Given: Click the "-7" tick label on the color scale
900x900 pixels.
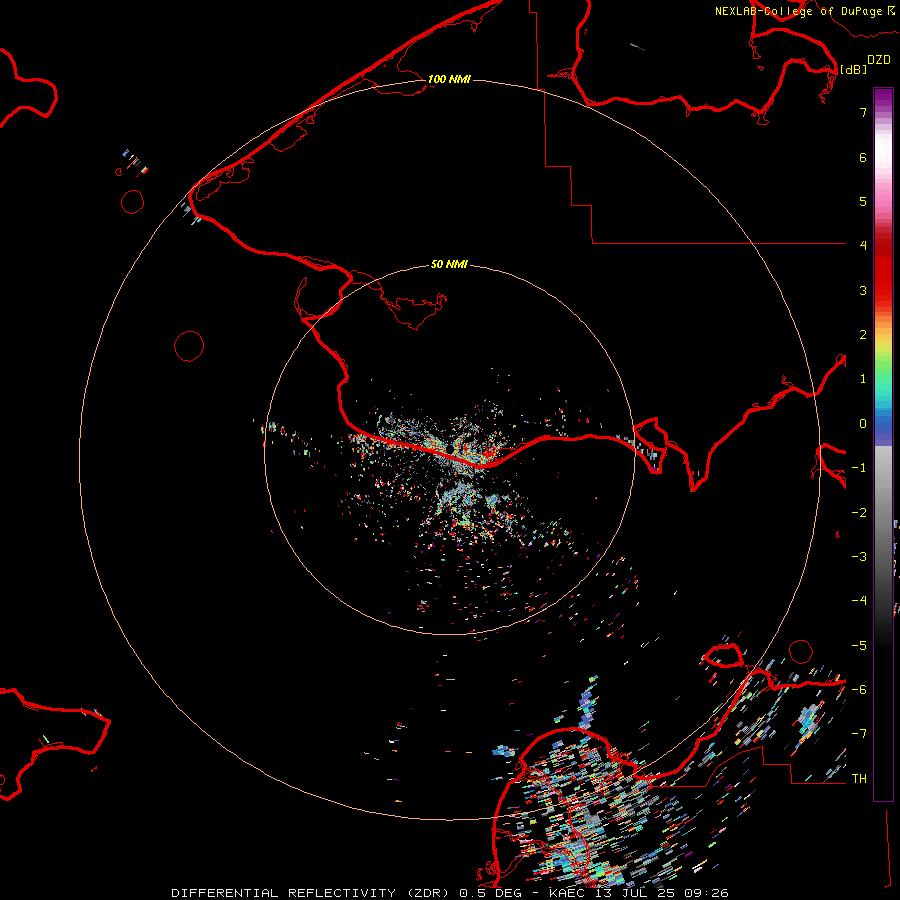Looking at the screenshot, I should pos(859,734).
